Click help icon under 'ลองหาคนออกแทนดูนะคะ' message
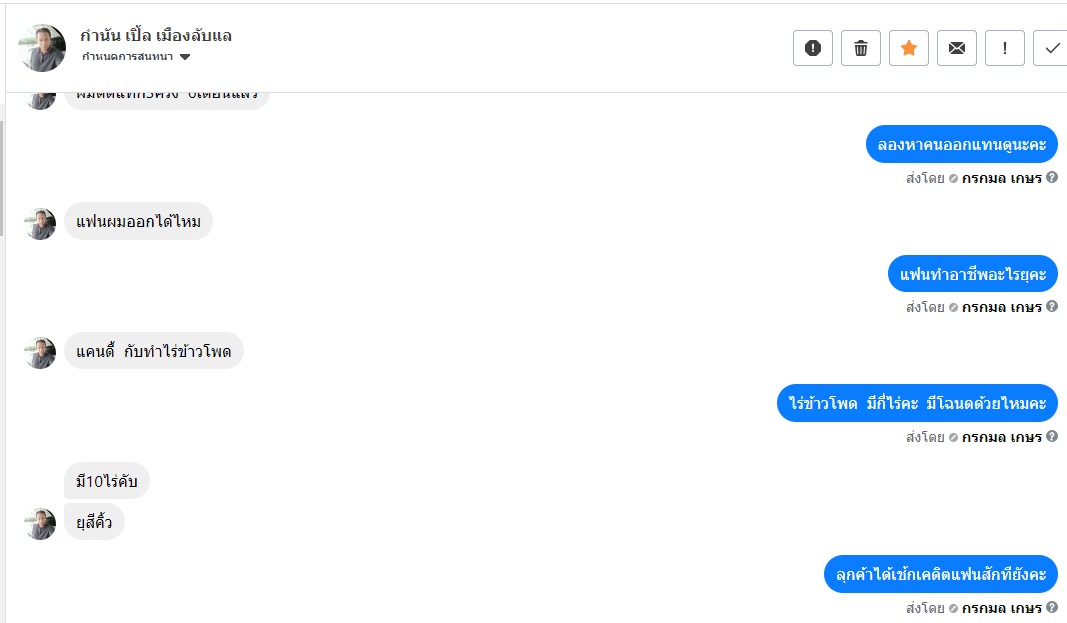The height and width of the screenshot is (623, 1067). tap(1052, 178)
